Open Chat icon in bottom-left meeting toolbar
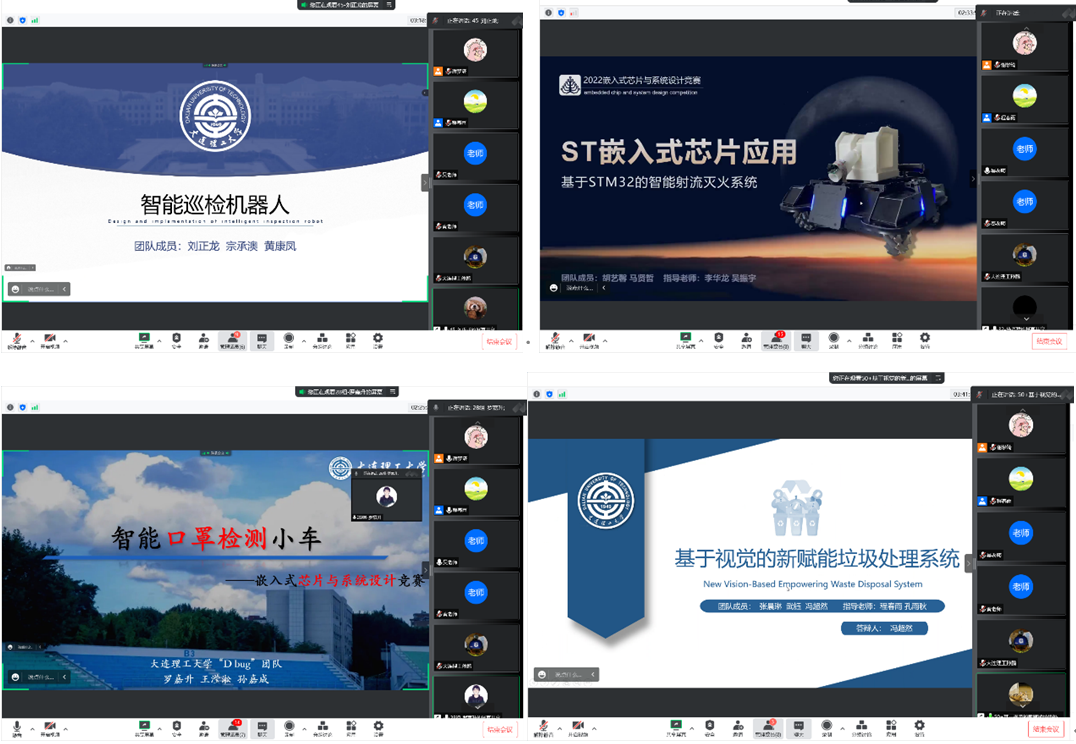 261,727
